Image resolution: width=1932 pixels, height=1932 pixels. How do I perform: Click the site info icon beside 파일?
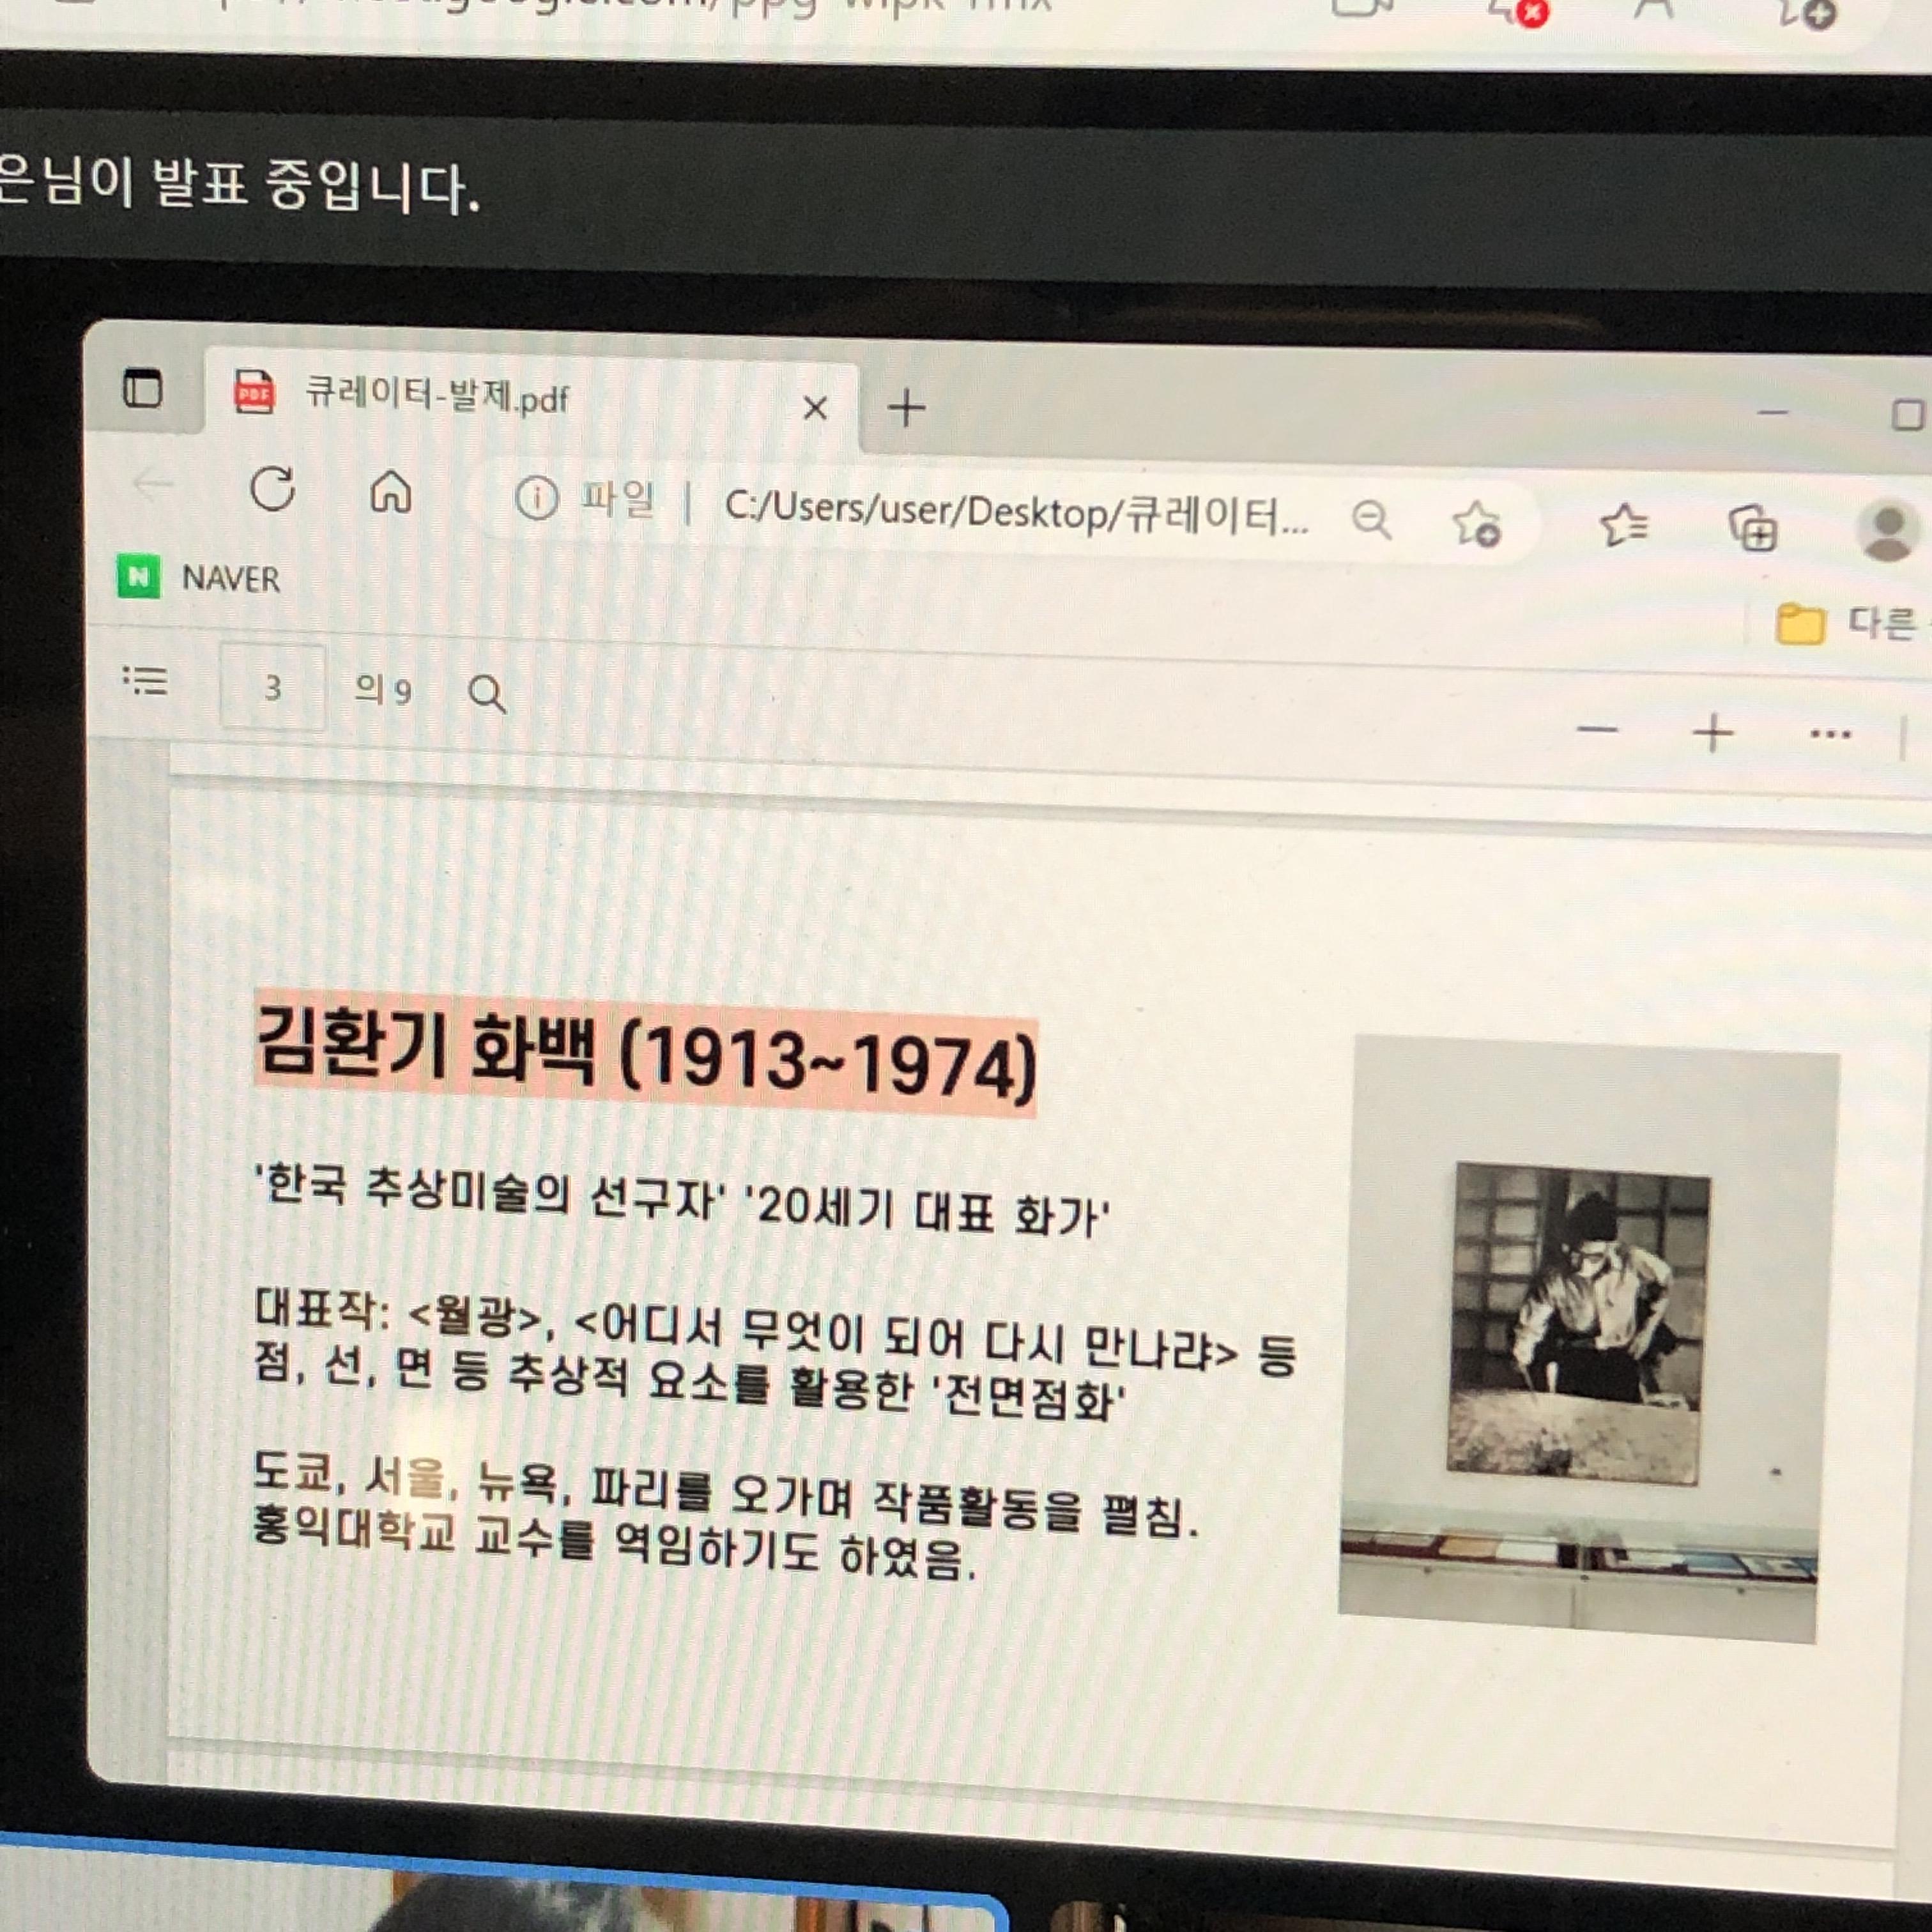tap(536, 497)
